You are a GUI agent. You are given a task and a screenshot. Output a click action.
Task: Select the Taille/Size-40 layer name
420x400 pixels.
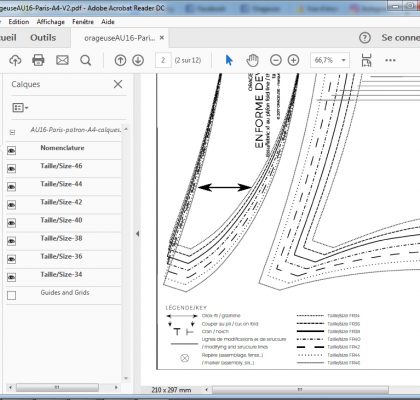click(x=61, y=220)
